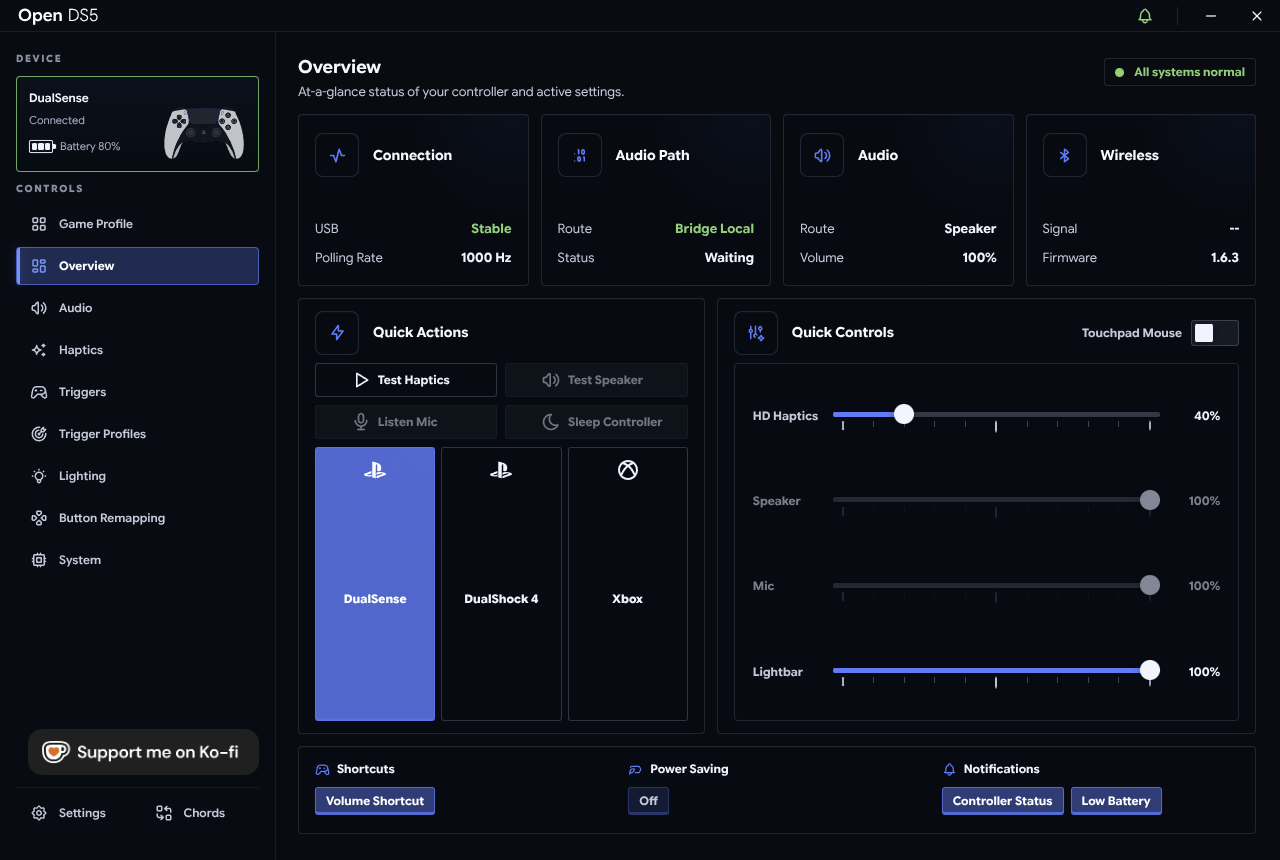Screen dimensions: 1280x860
Task: Click the Shortcuts gamepad icon
Action: click(323, 769)
